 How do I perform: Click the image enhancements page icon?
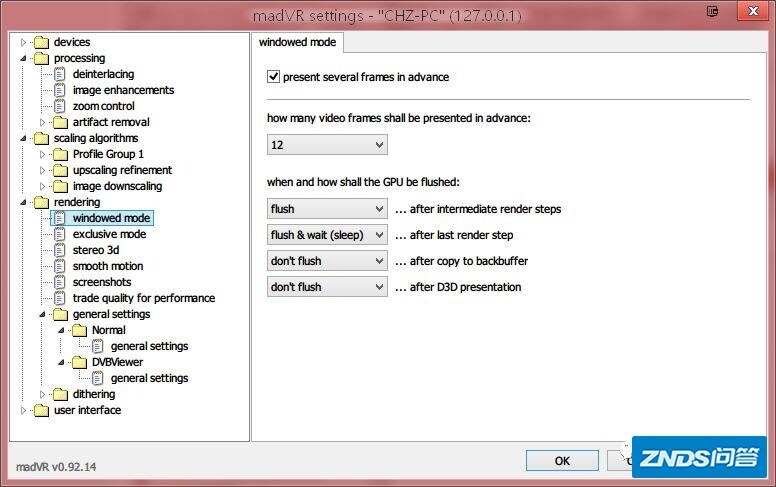pos(59,90)
